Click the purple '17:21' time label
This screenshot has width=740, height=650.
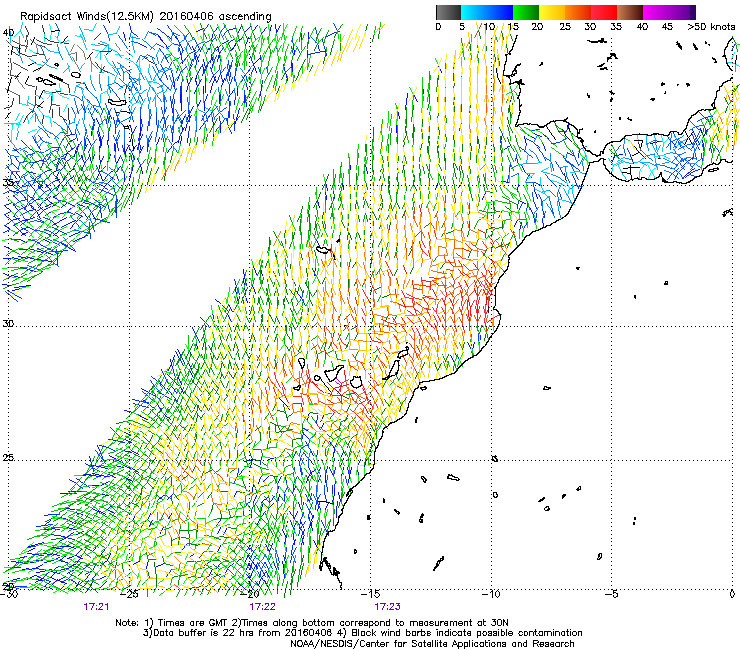pos(96,607)
